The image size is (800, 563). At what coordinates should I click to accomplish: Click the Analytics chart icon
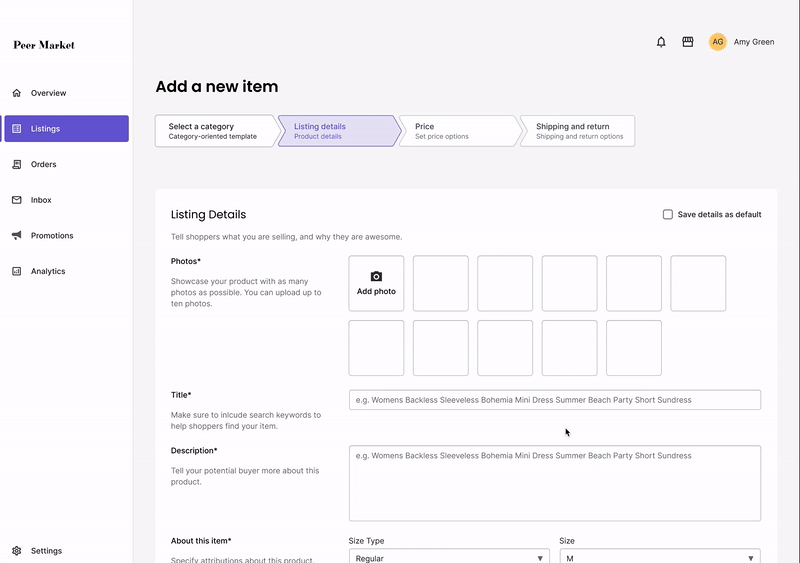coord(17,271)
